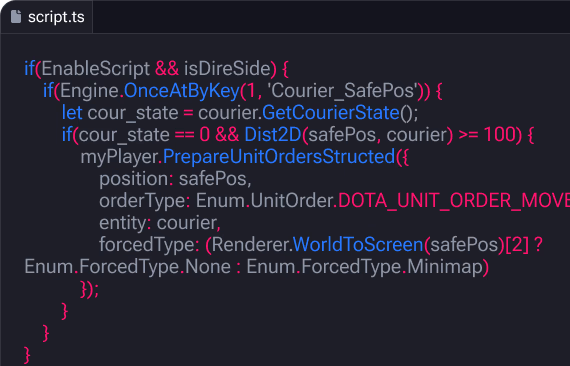Click the EnableScript variable in first line
This screenshot has width=570, height=366.
96,68
